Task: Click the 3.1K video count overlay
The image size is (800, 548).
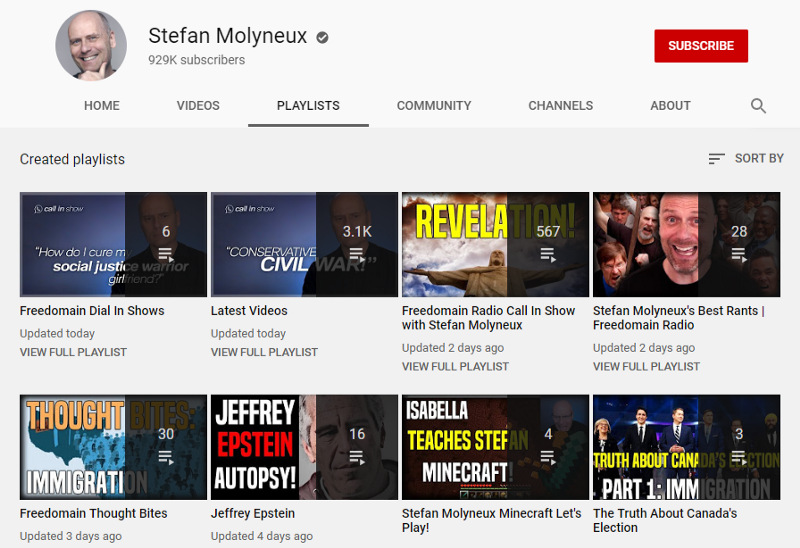Action: pos(357,232)
